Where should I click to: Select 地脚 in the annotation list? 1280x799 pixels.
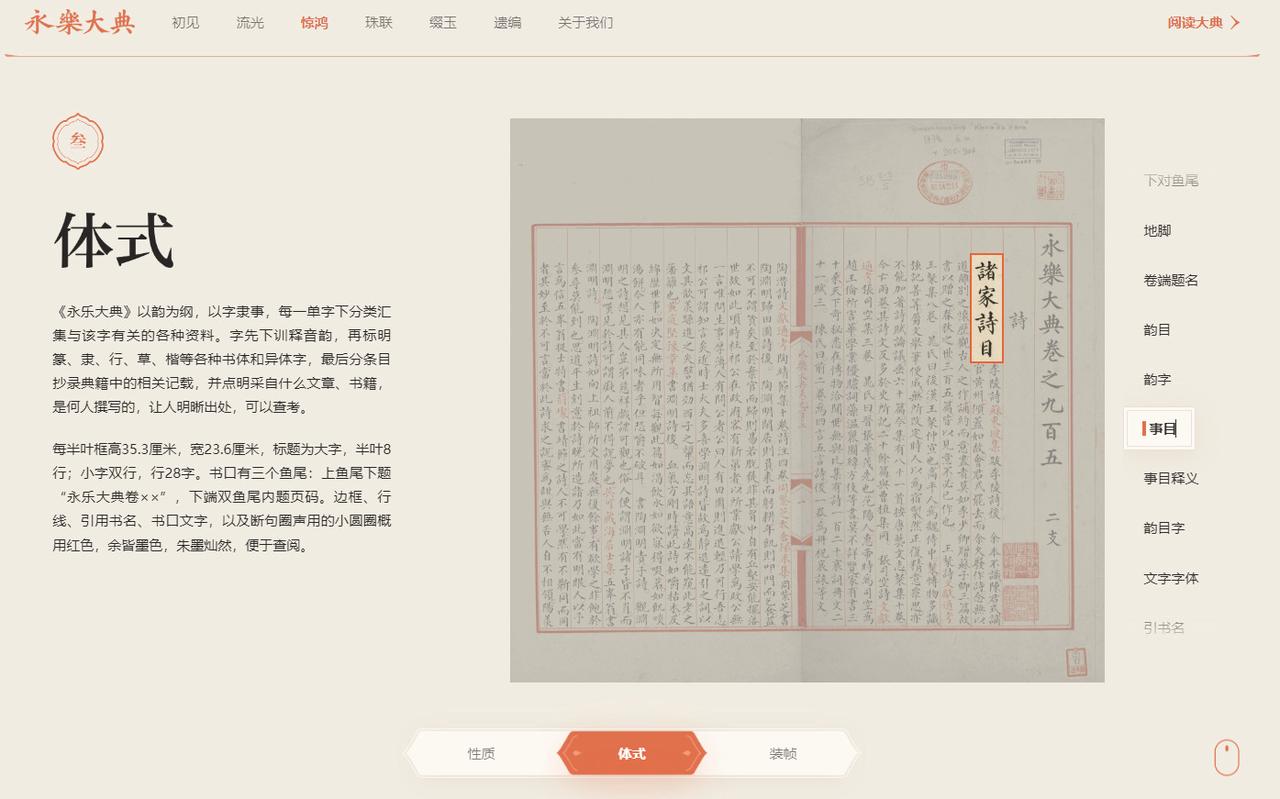pyautogui.click(x=1157, y=231)
